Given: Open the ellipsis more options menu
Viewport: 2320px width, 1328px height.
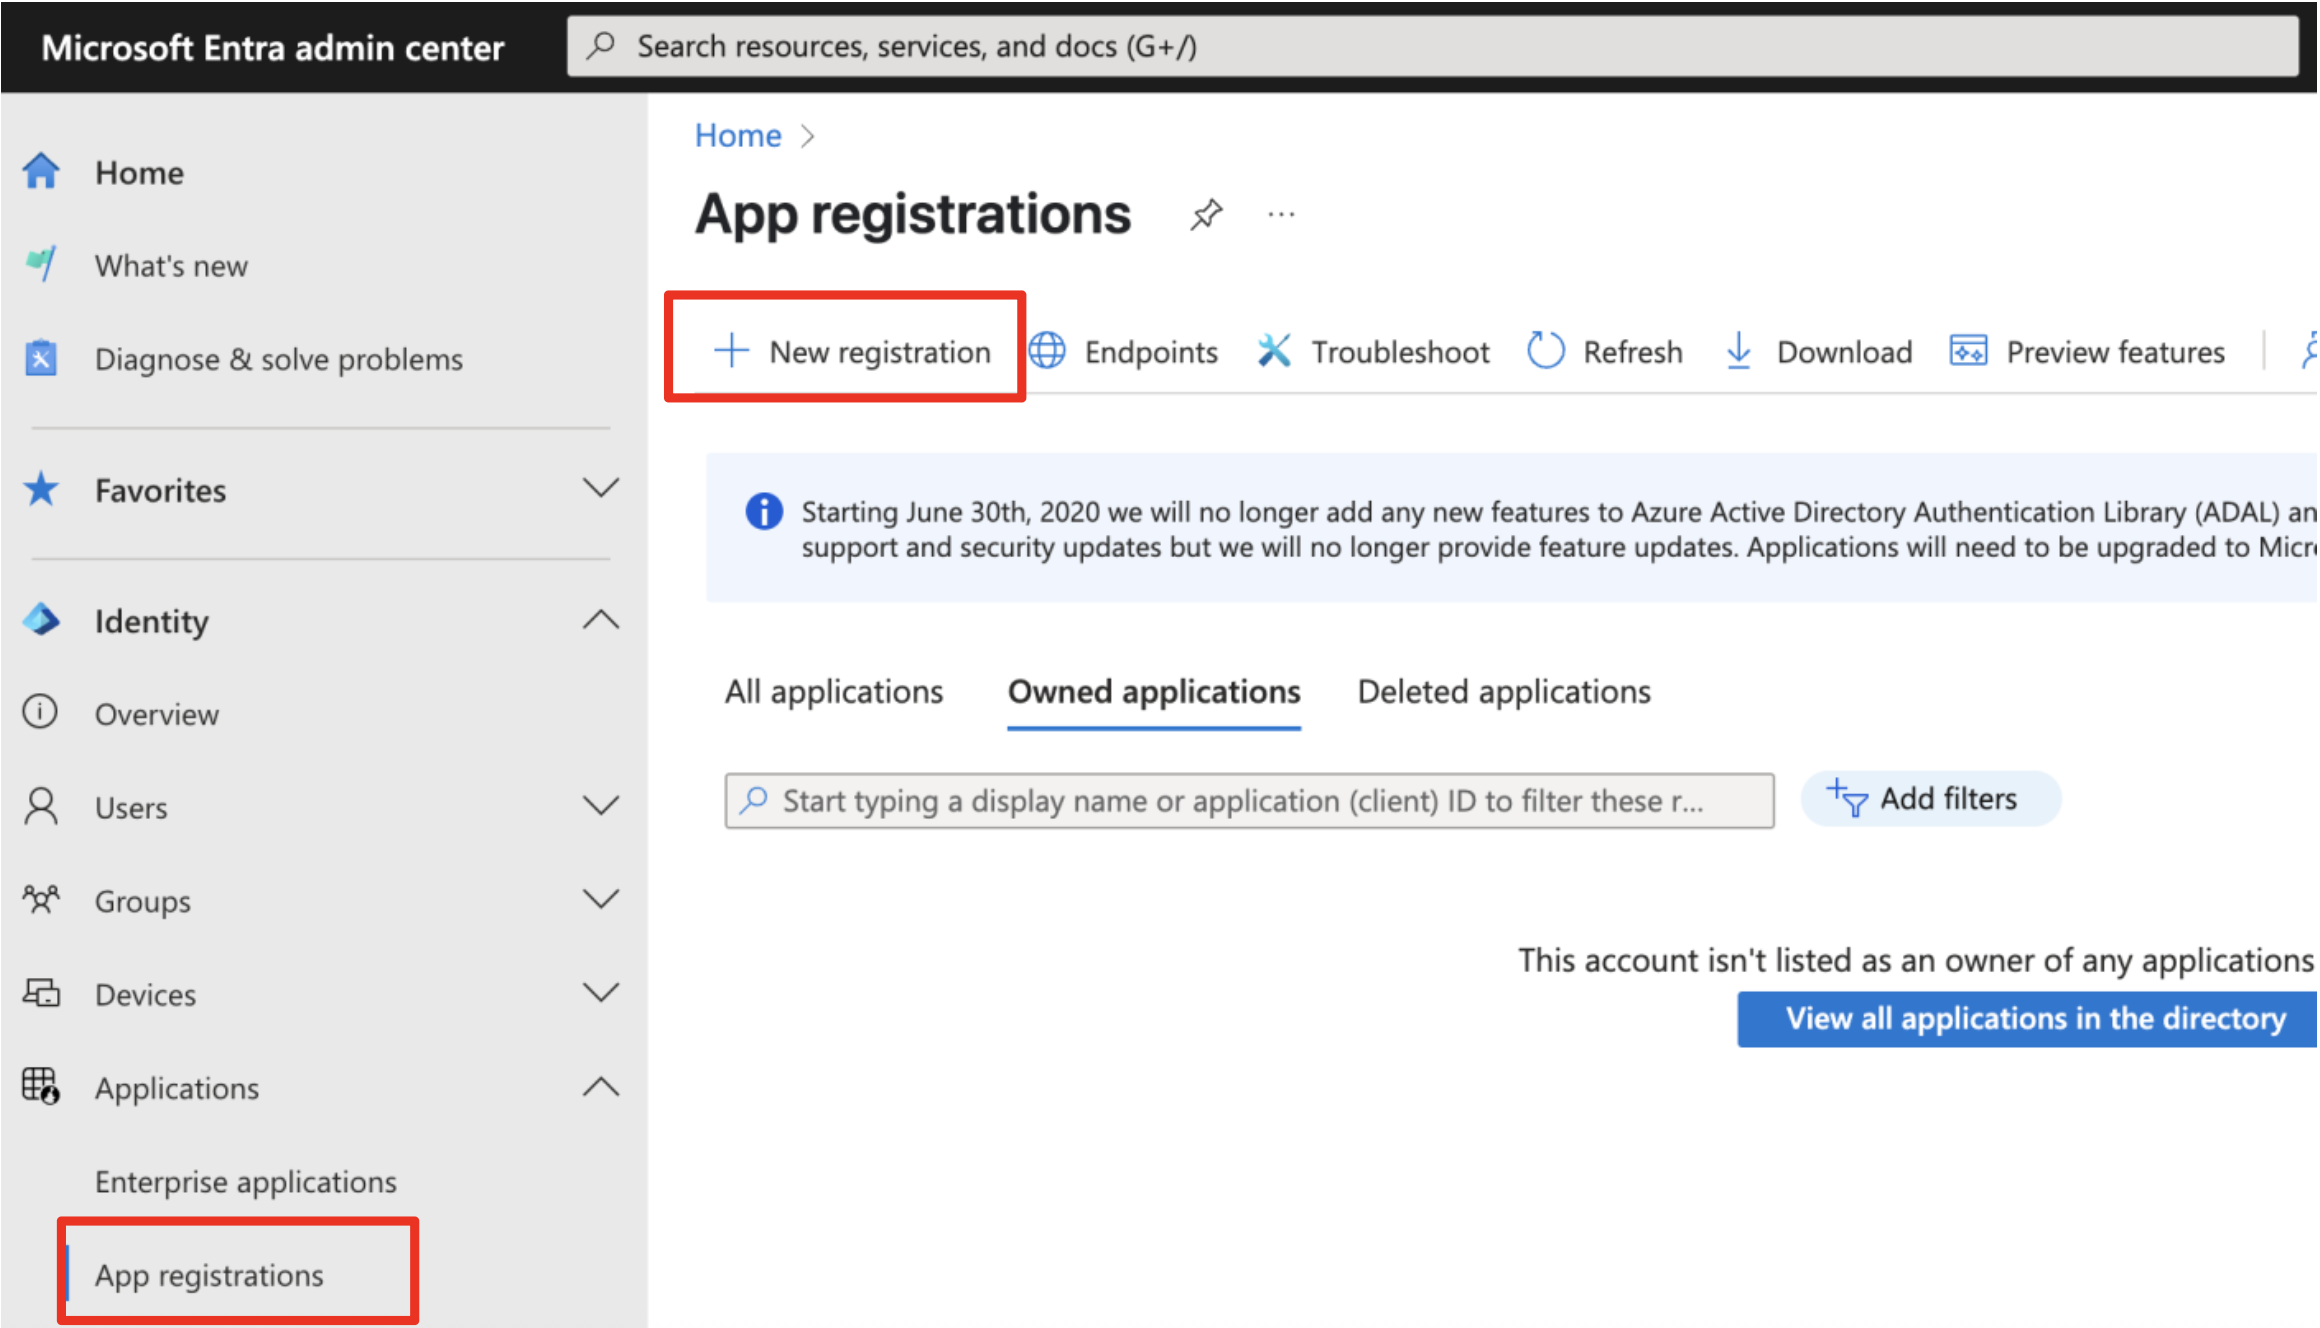Looking at the screenshot, I should (x=1281, y=214).
